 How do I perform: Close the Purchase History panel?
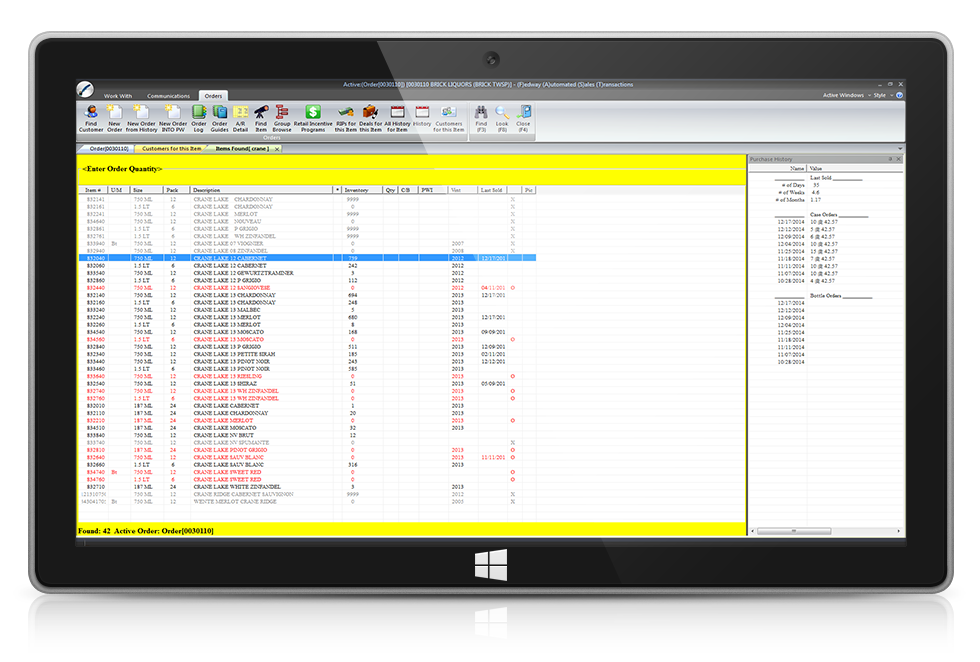pyautogui.click(x=899, y=159)
